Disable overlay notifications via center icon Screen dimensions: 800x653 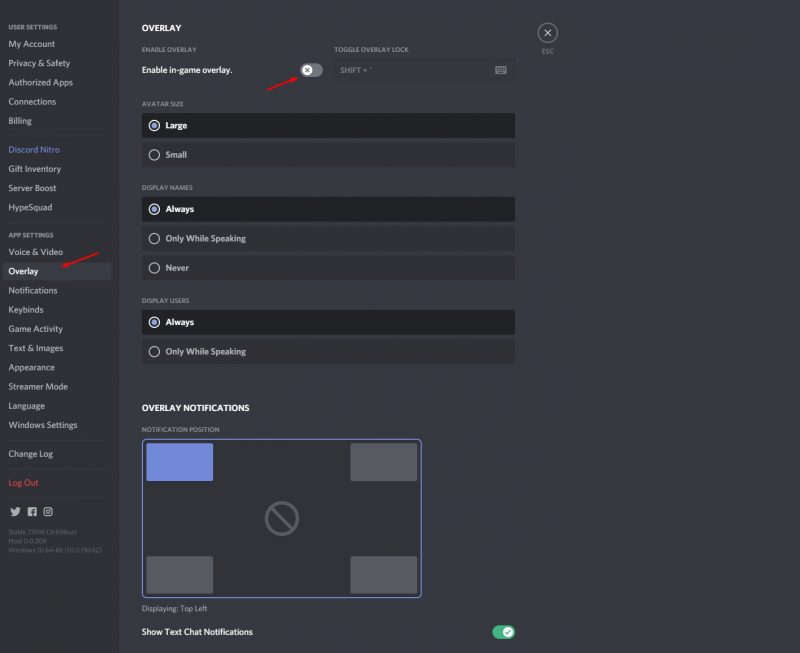pyautogui.click(x=282, y=518)
